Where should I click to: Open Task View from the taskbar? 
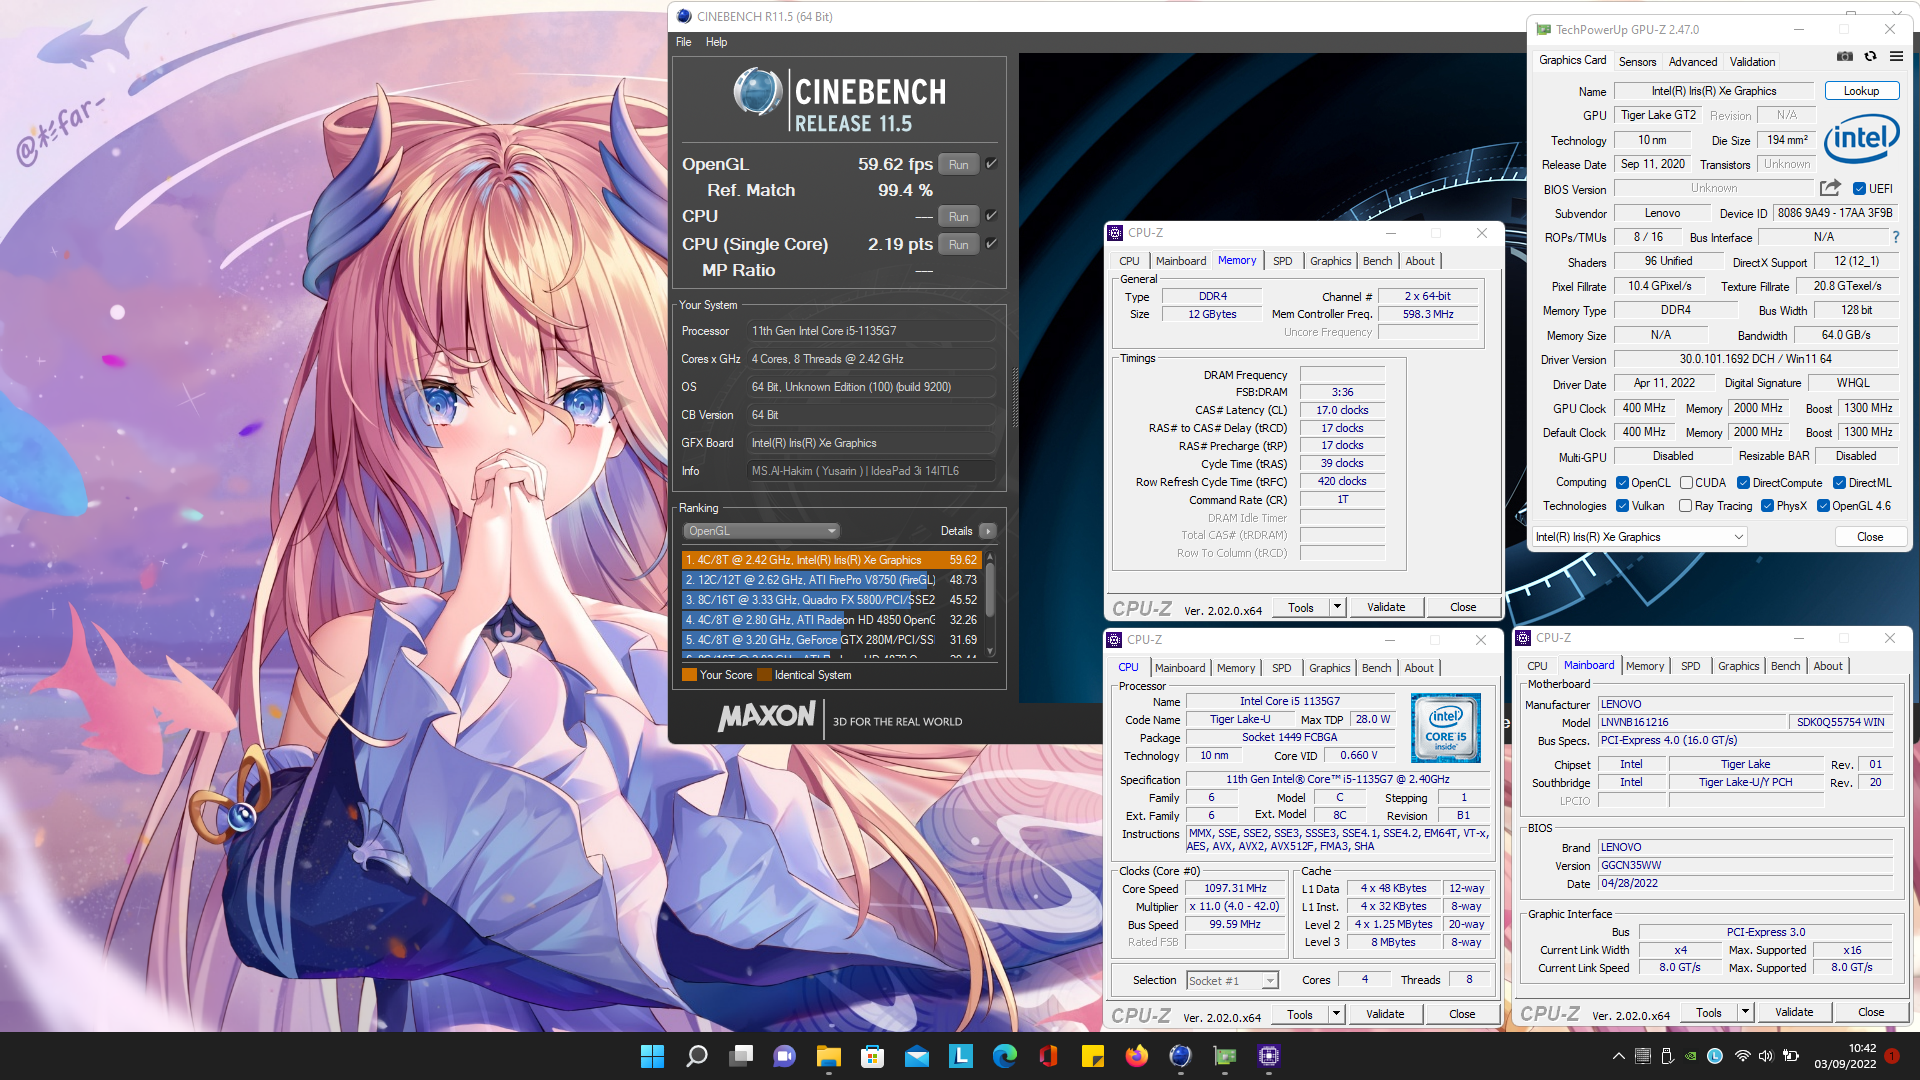coord(741,1056)
